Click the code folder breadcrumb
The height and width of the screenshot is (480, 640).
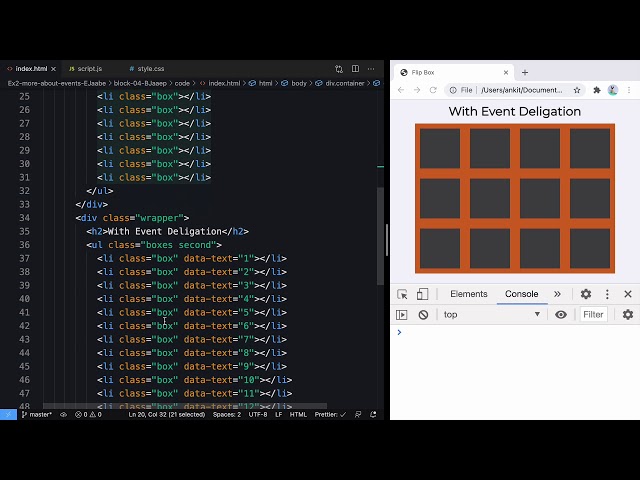(x=182, y=83)
